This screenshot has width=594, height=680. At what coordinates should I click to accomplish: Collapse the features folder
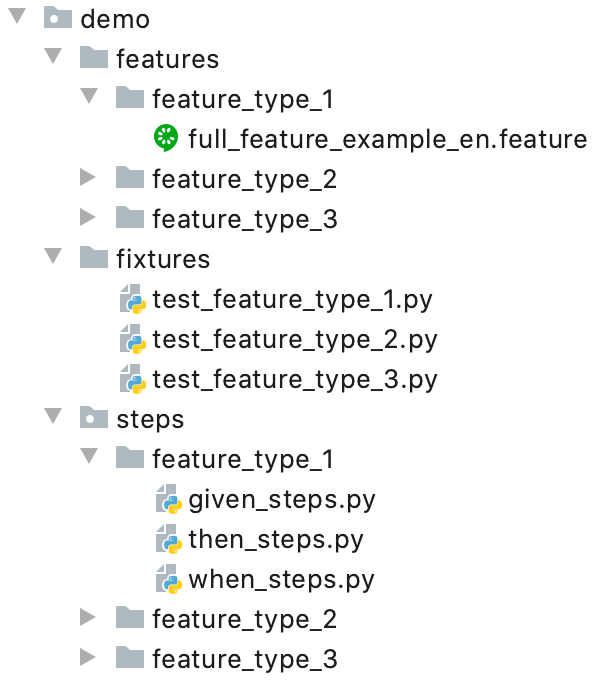click(x=53, y=56)
